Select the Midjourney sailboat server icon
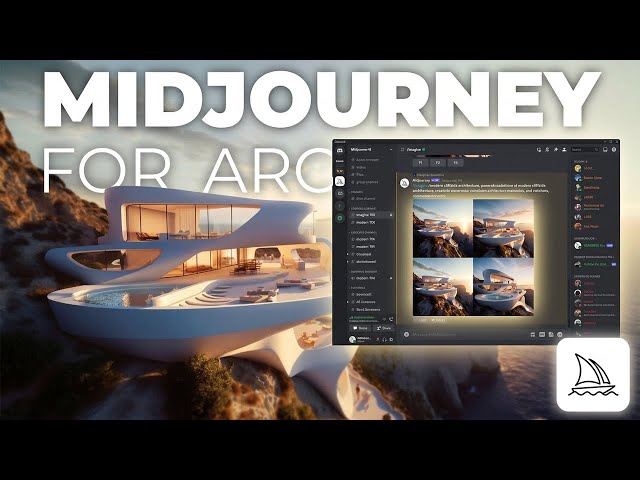 click(x=340, y=181)
